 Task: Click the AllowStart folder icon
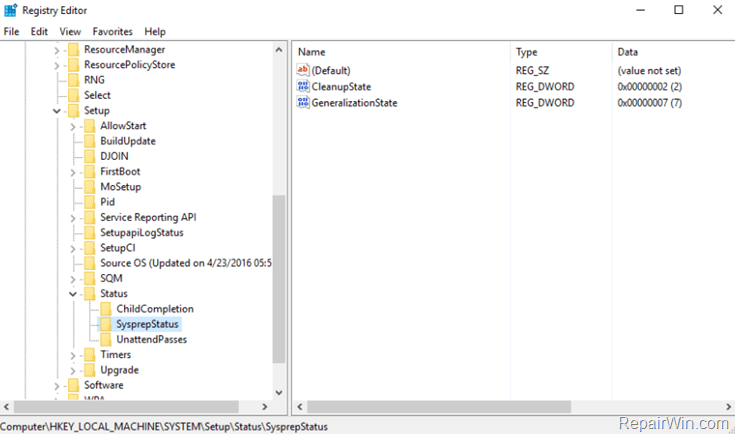[x=90, y=126]
